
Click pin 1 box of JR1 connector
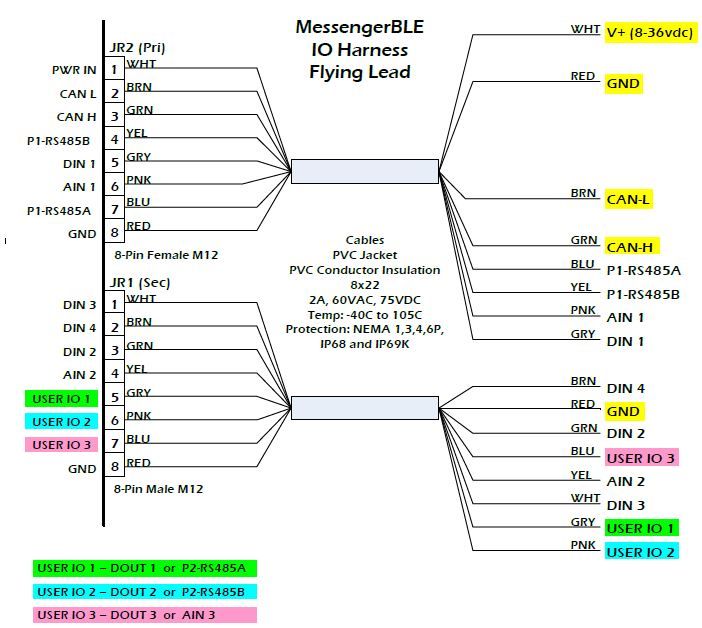pos(115,303)
